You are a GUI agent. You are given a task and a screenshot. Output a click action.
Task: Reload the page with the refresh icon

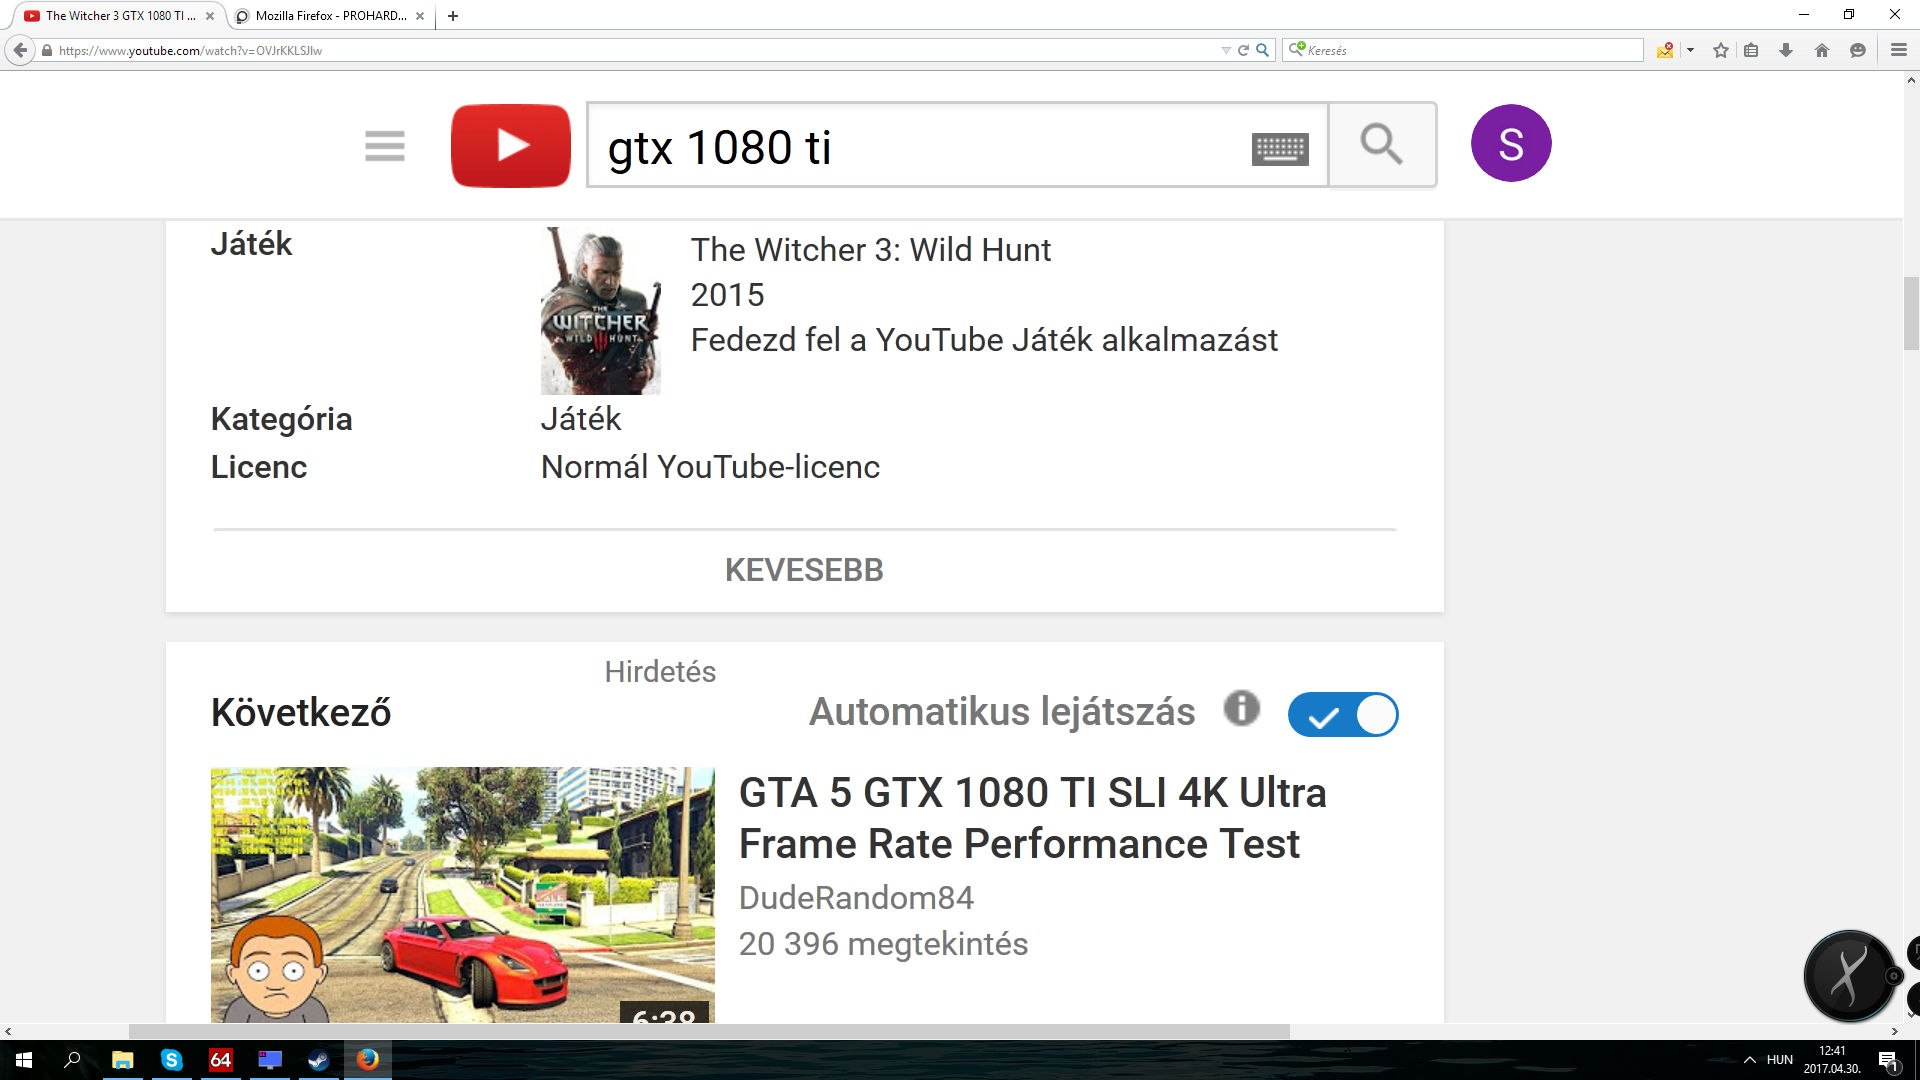(x=1244, y=50)
